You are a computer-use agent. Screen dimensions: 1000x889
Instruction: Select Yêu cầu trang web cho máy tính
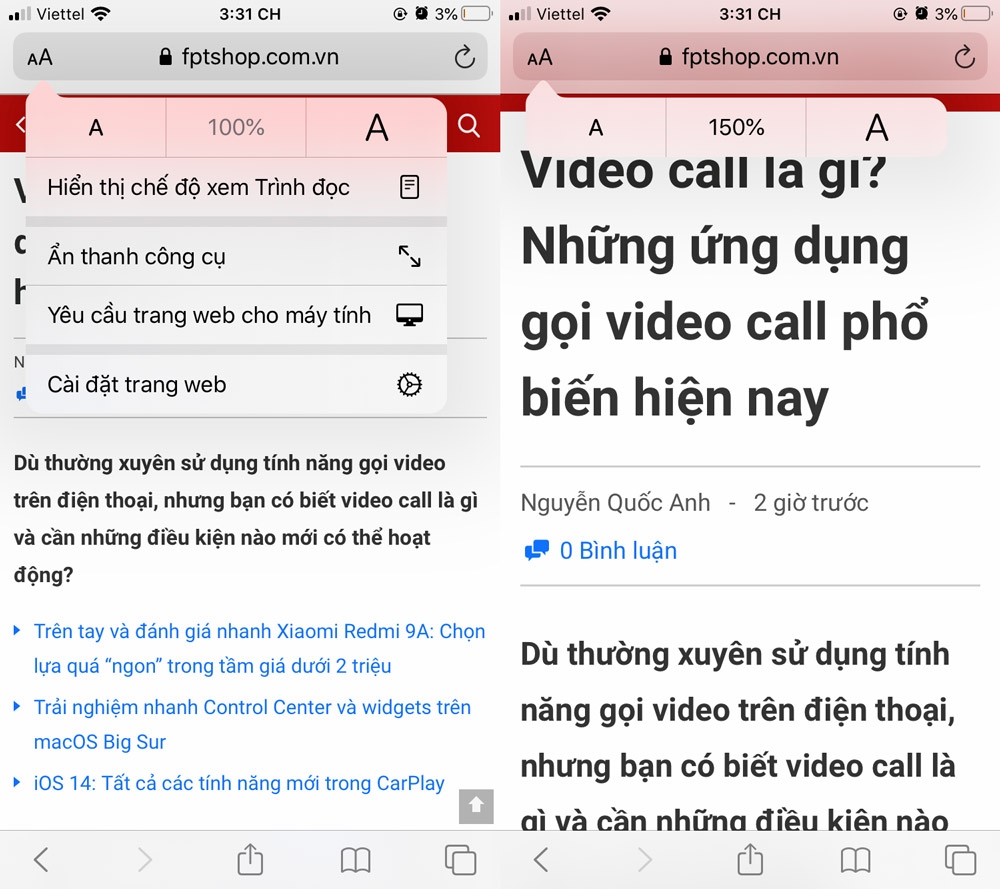(x=236, y=315)
